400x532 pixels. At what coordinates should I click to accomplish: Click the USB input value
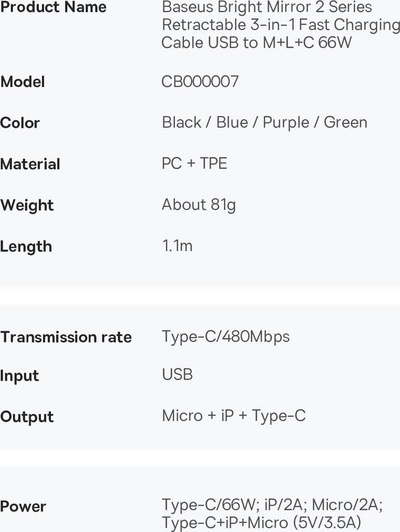tap(177, 375)
